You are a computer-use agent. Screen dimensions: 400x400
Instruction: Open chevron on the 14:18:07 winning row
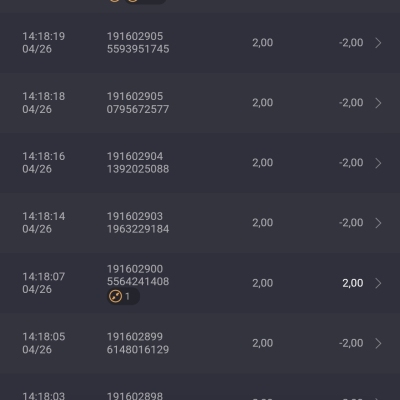378,283
